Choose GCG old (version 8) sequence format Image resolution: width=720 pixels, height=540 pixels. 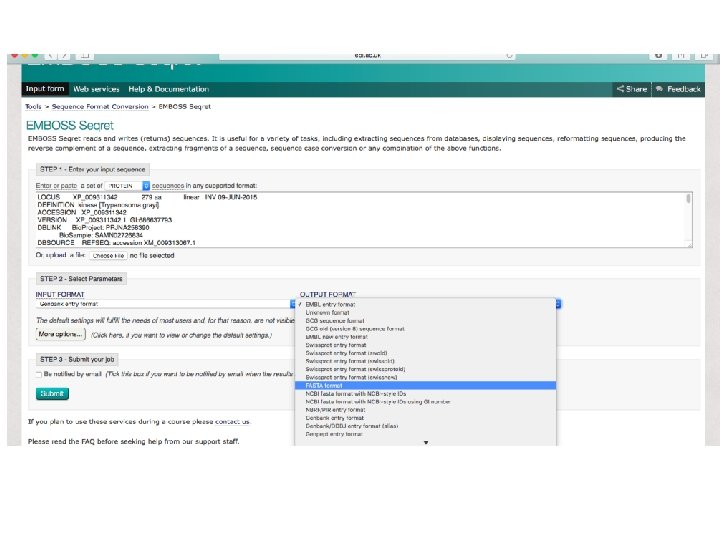425,329
